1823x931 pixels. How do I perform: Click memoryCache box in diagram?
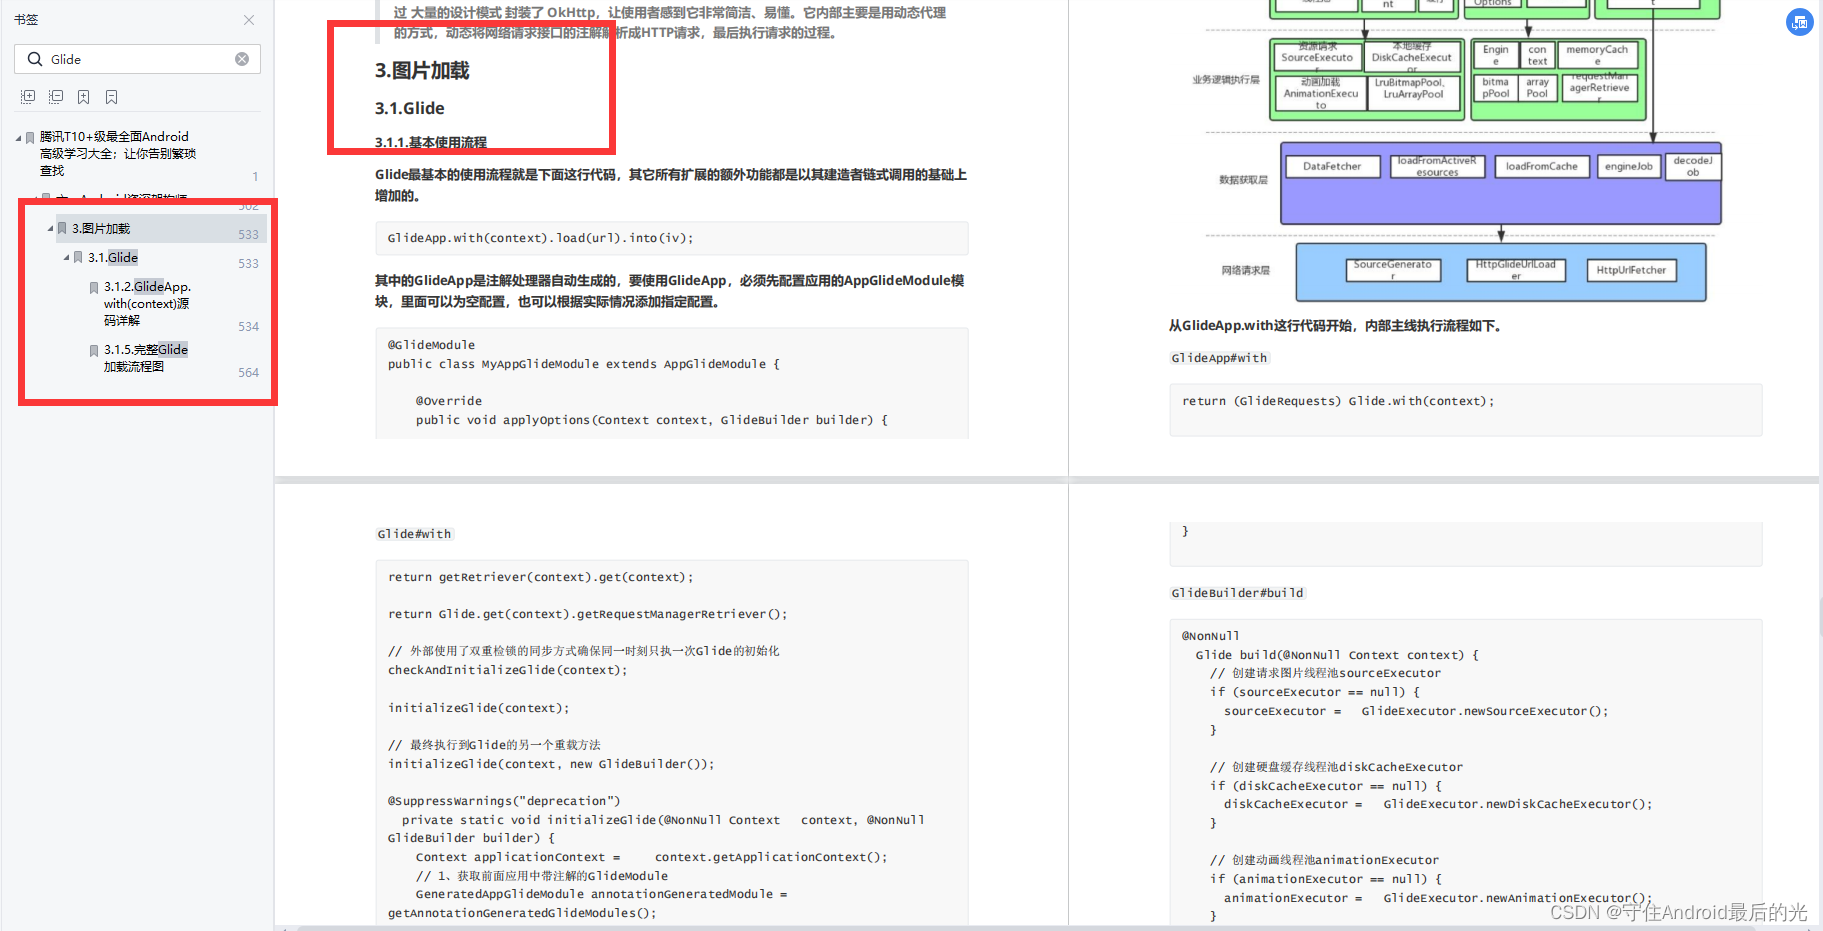1597,55
